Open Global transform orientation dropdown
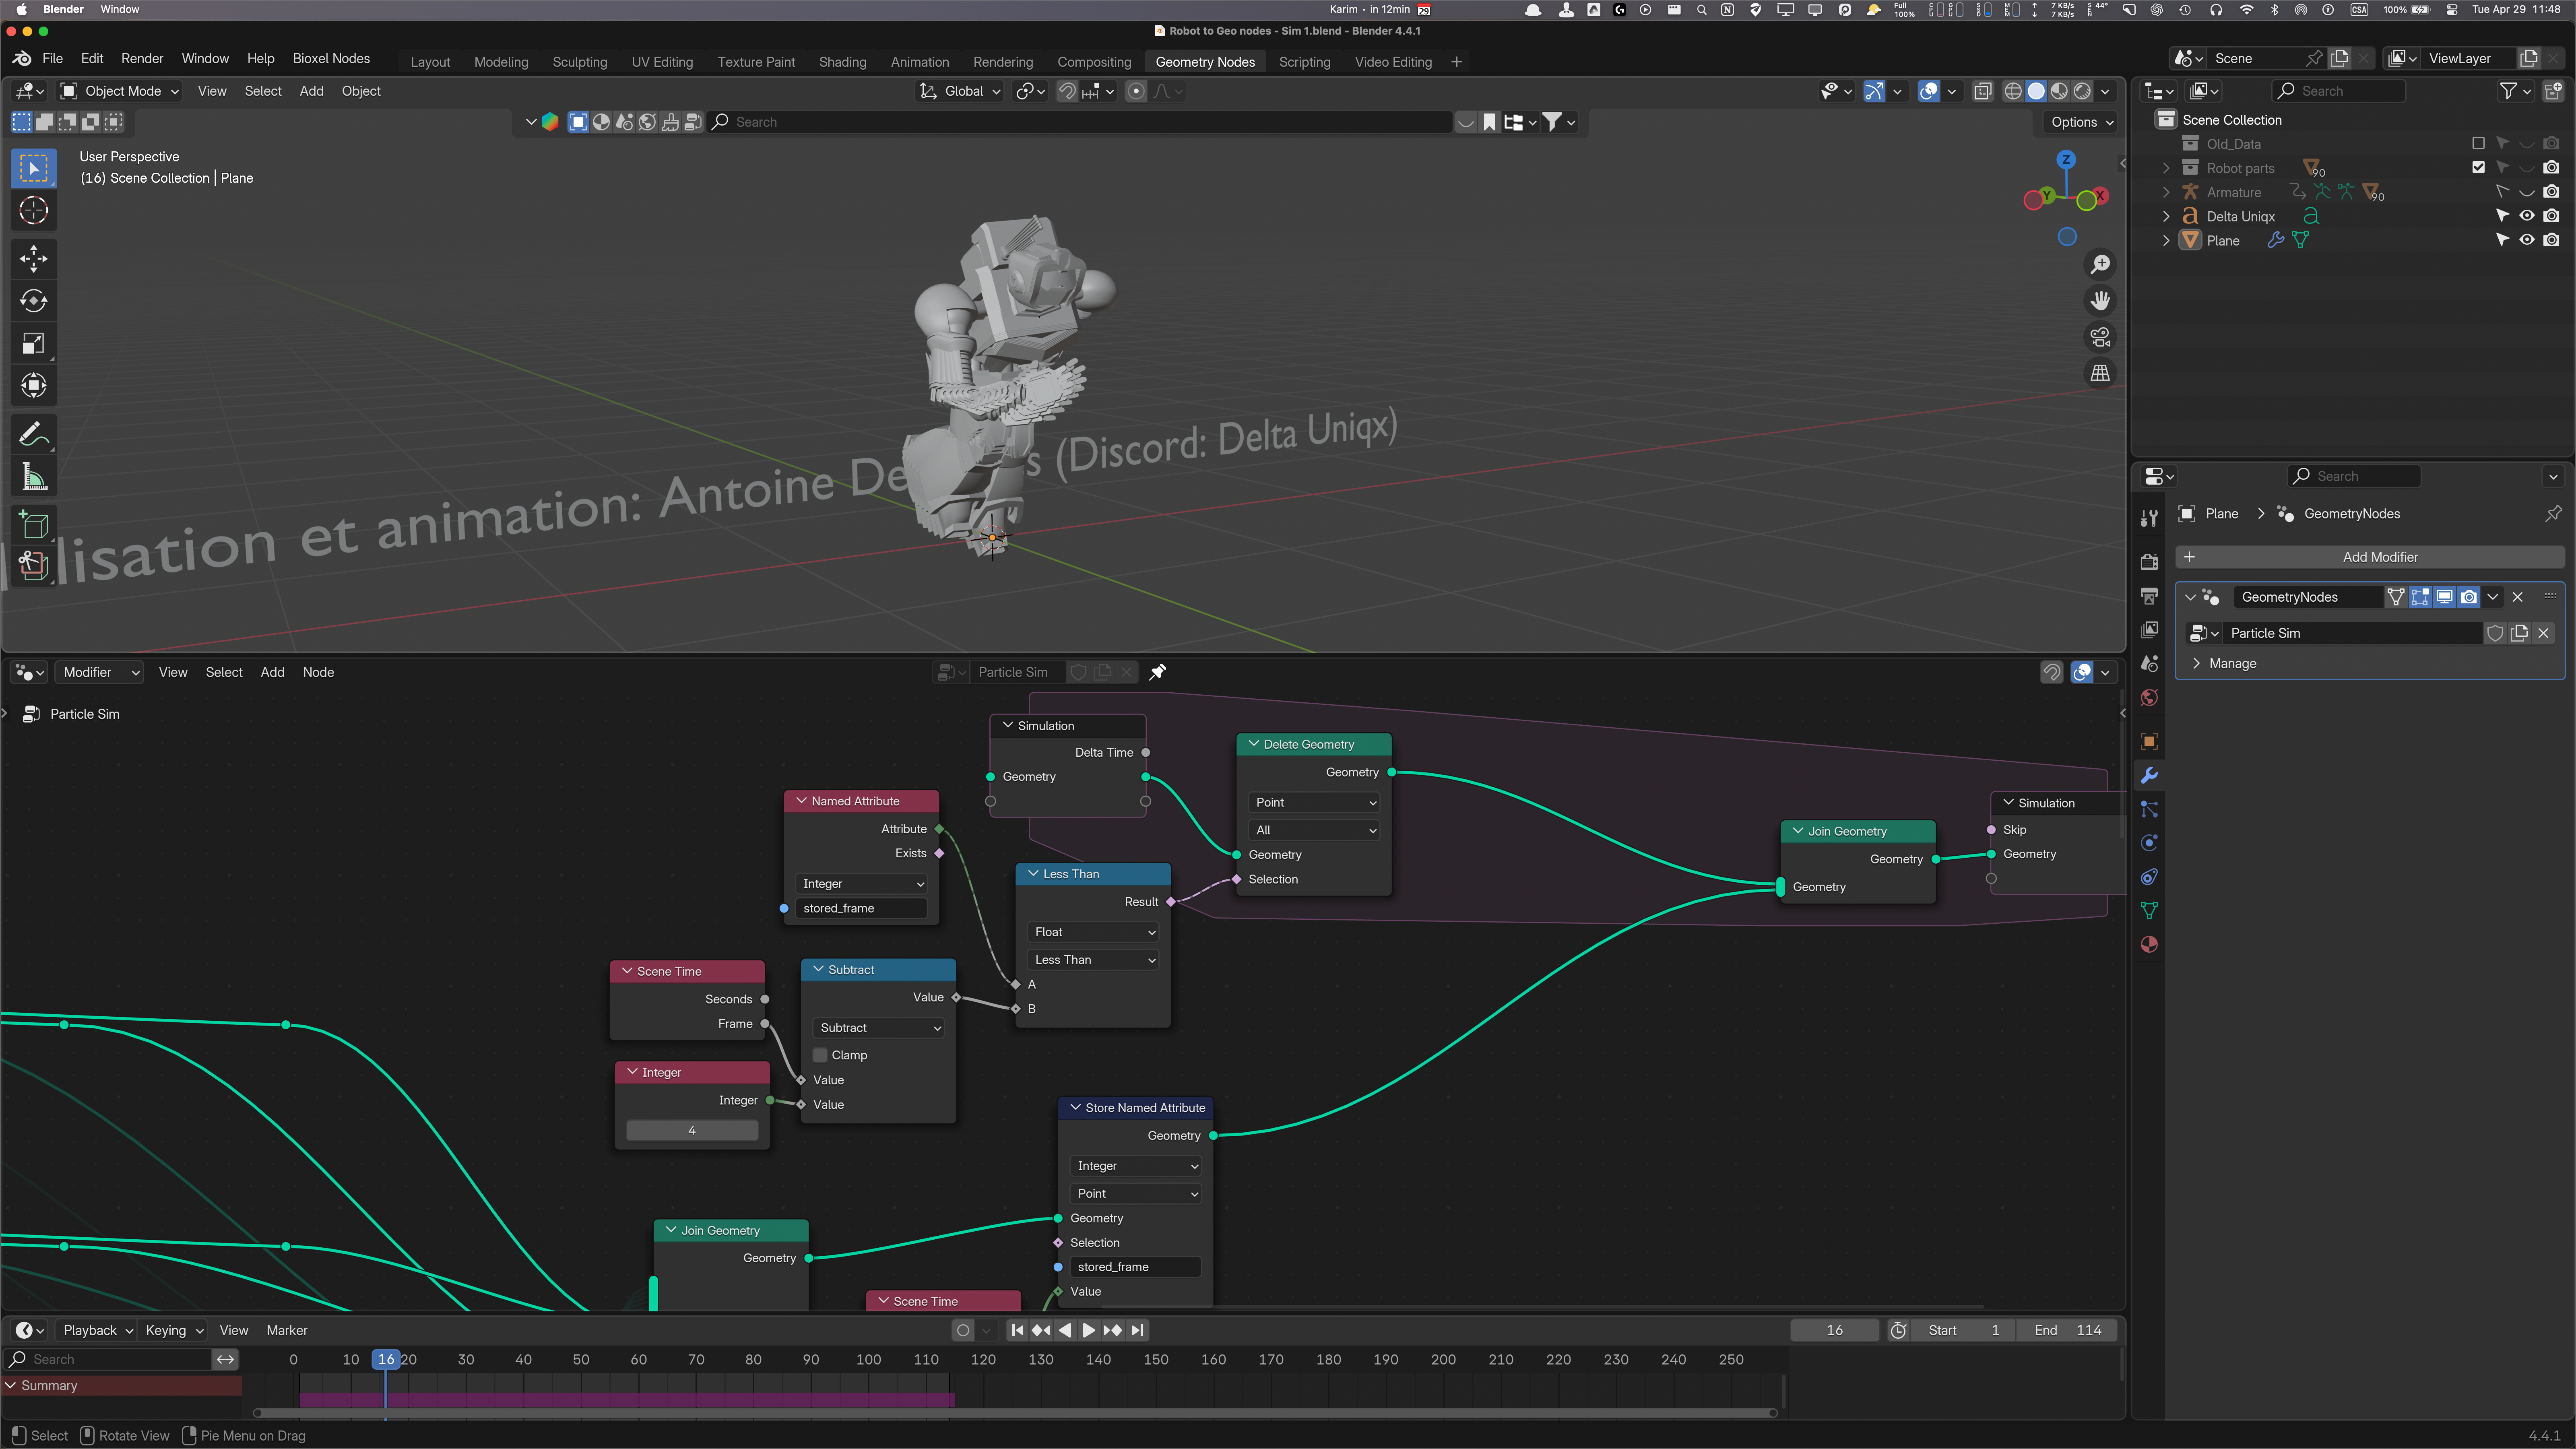 coord(960,91)
